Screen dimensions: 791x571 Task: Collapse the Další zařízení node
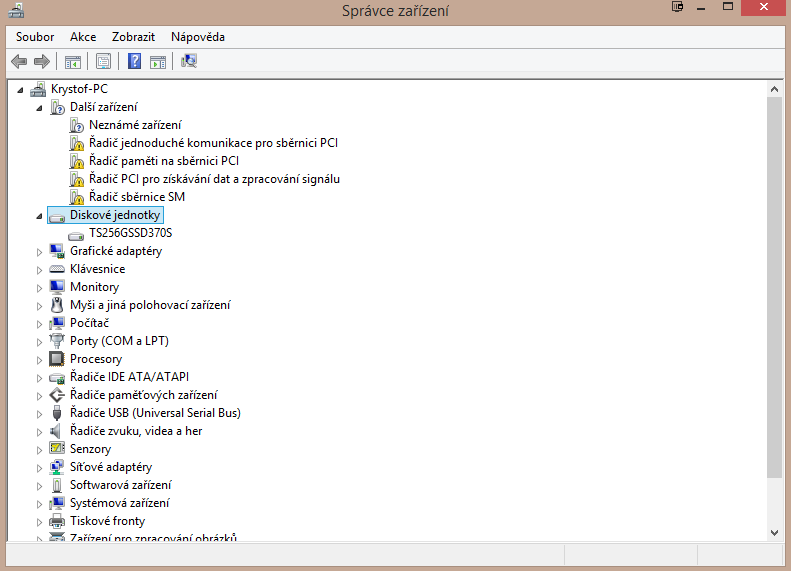tap(40, 108)
